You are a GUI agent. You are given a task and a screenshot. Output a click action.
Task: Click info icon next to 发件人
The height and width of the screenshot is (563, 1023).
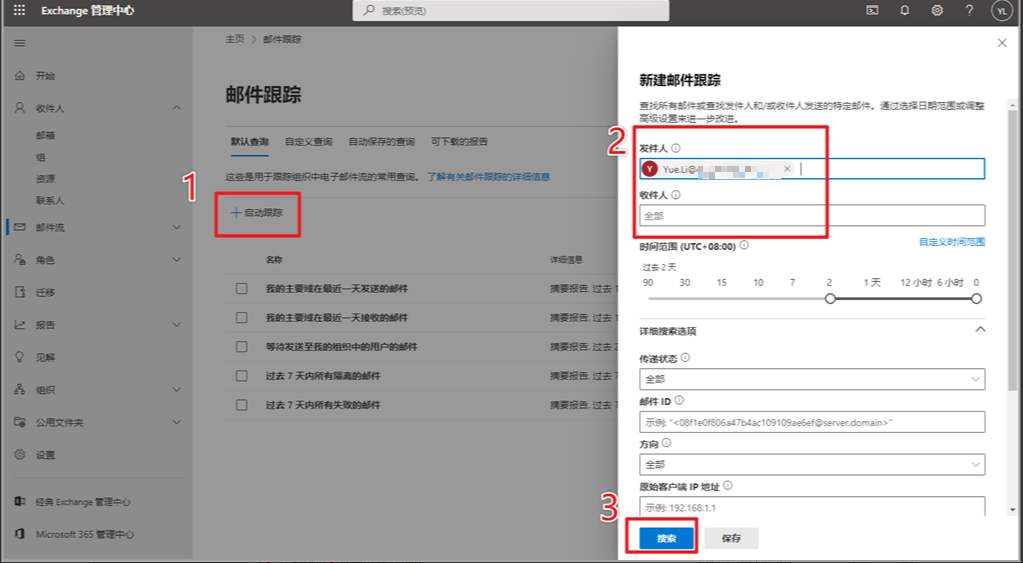point(676,148)
